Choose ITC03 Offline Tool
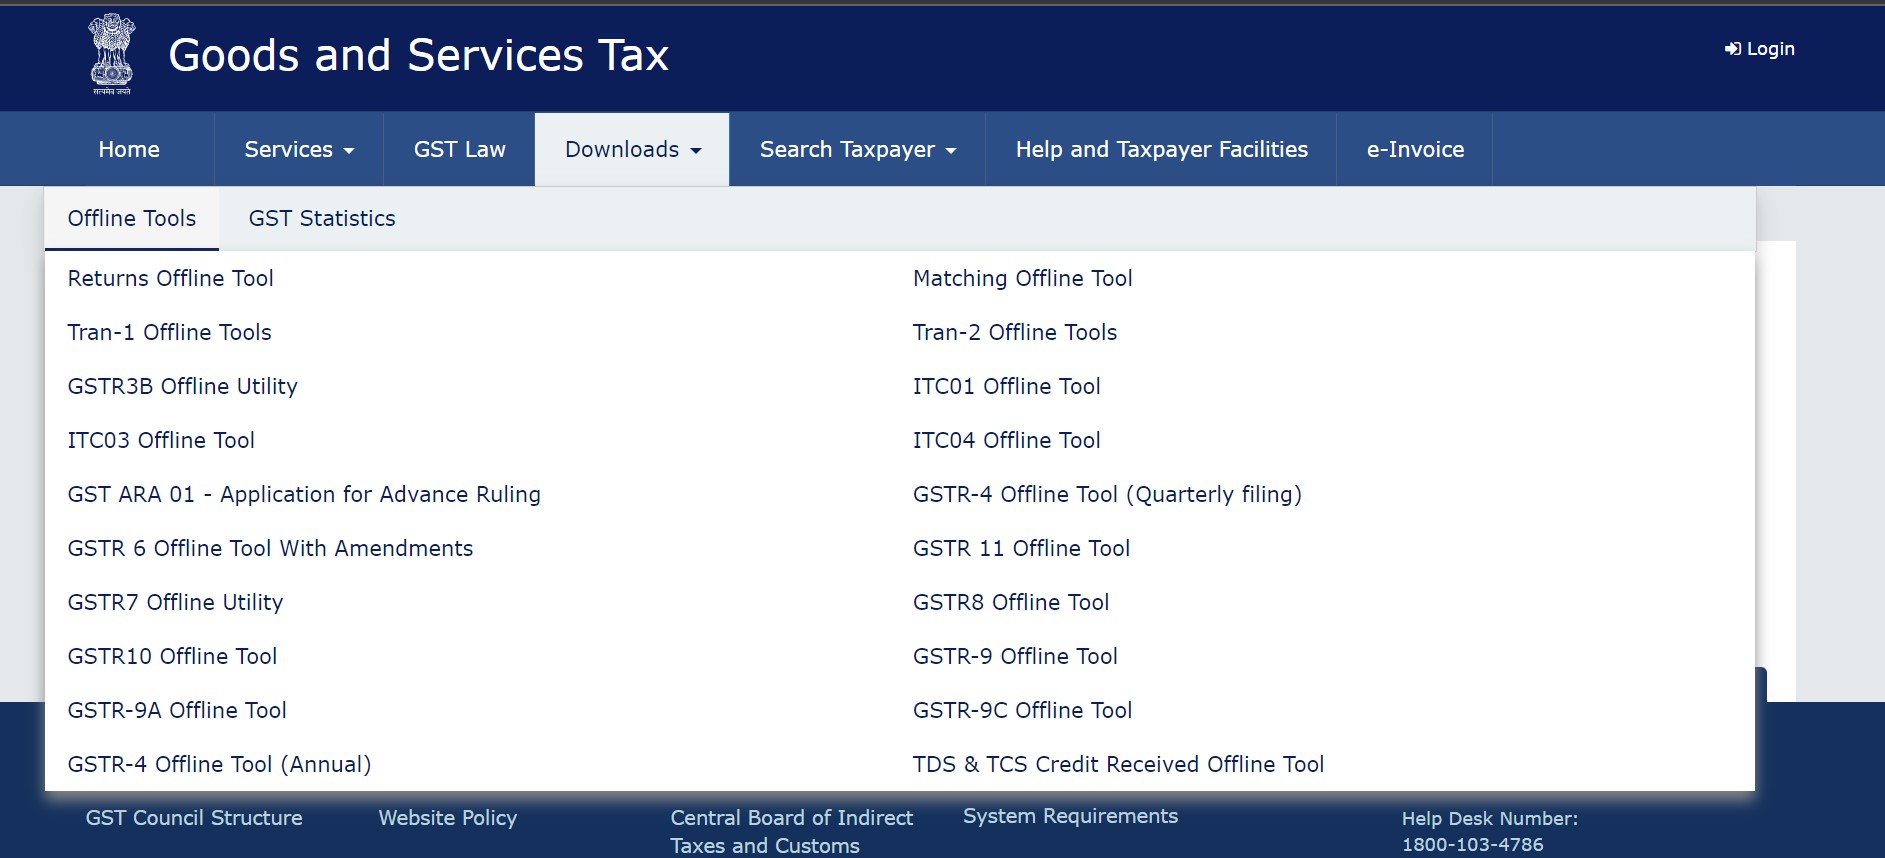Viewport: 1885px width, 858px height. [x=161, y=440]
